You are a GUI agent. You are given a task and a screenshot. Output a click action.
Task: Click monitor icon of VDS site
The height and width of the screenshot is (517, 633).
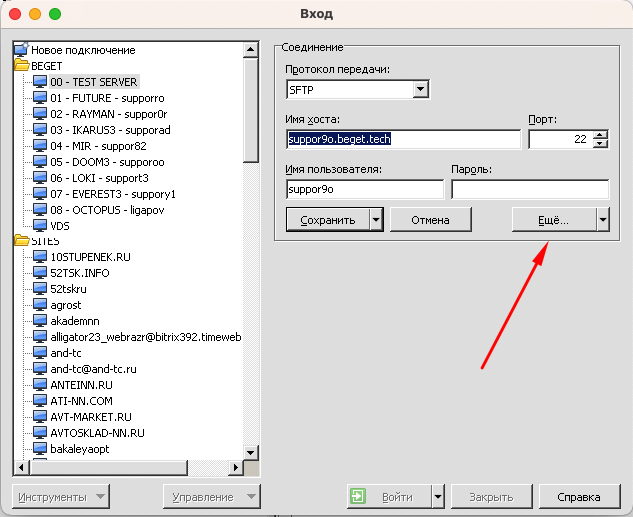(x=40, y=225)
